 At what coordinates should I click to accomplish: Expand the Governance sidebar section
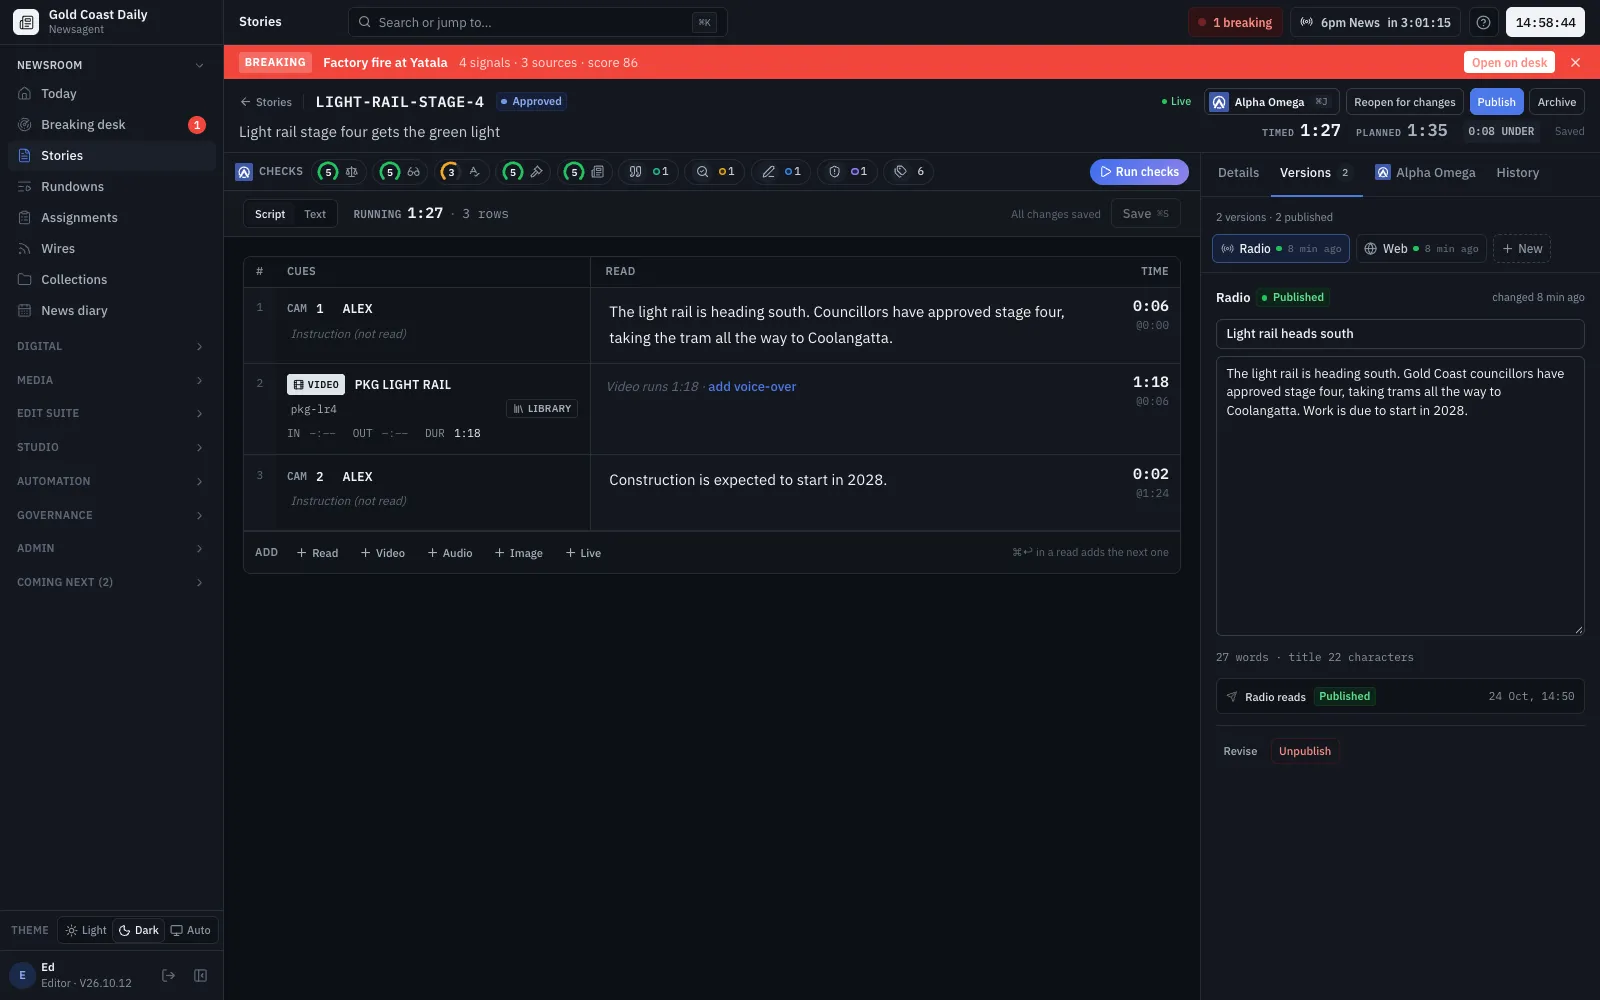click(x=111, y=515)
